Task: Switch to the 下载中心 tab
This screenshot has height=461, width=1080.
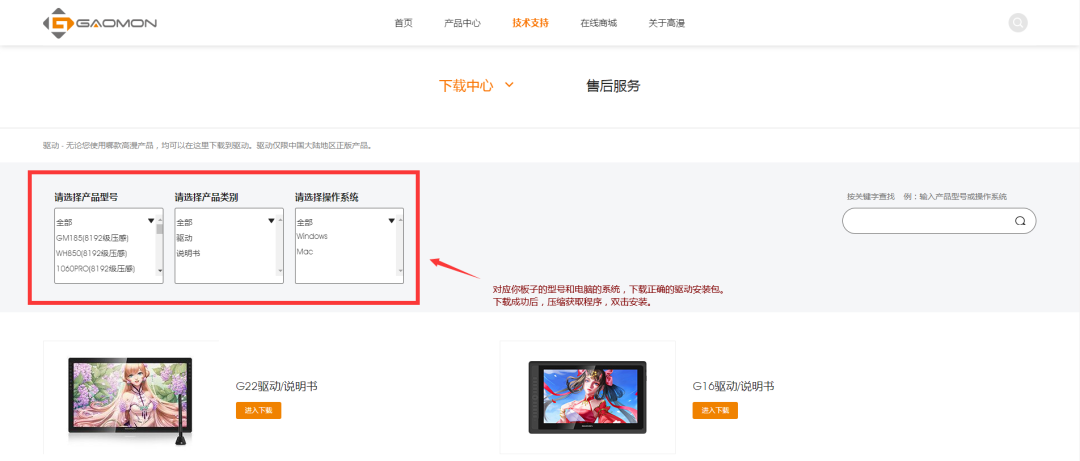Action: (466, 86)
